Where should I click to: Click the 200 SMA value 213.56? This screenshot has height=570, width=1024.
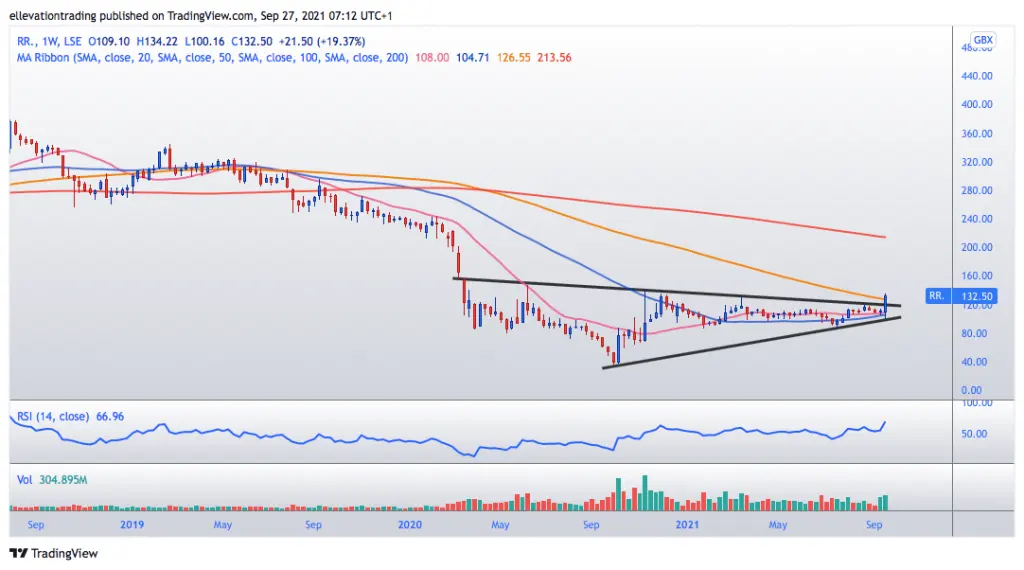click(x=554, y=57)
